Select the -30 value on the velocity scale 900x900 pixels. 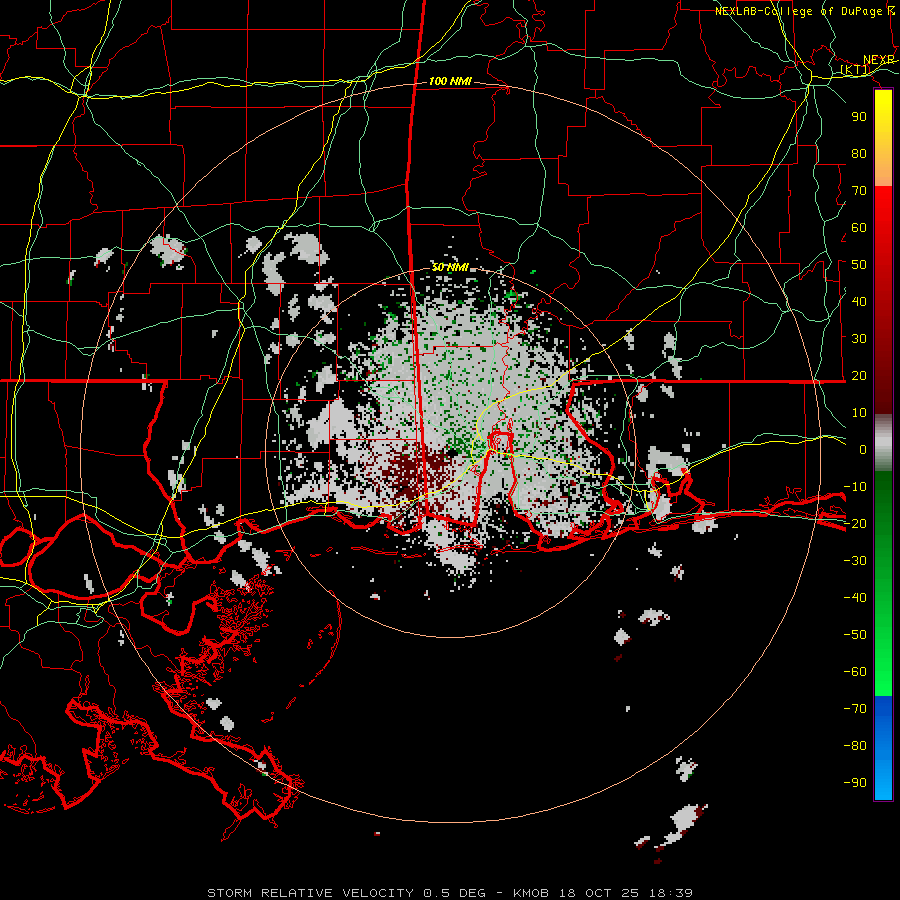point(855,561)
